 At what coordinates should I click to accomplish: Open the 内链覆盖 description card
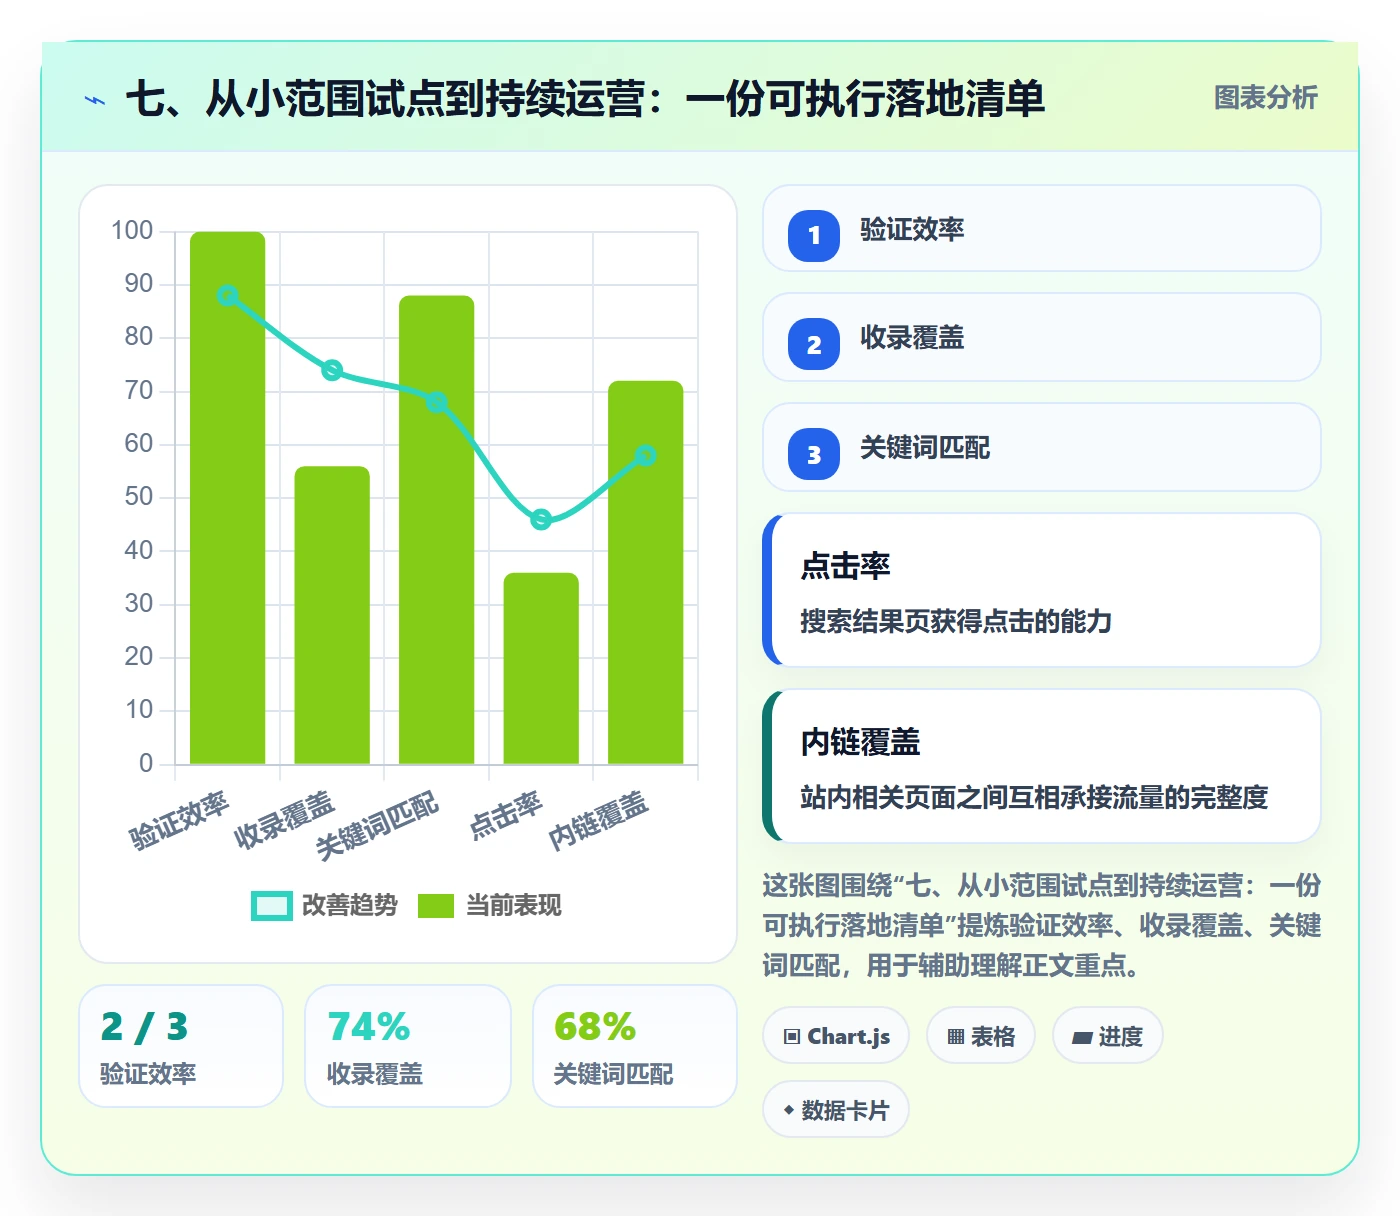point(1041,766)
